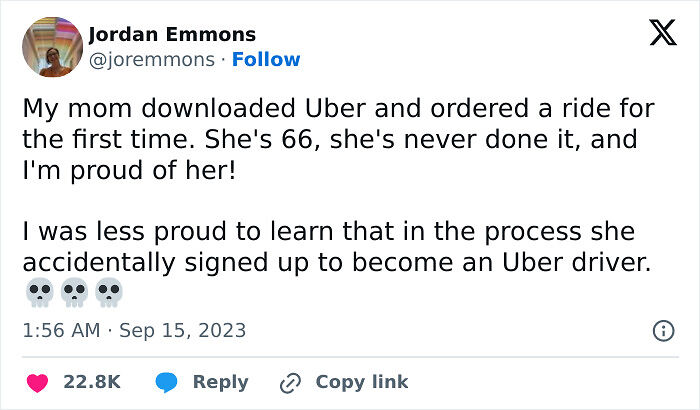
Task: Follow Jordan Emmons
Action: [266, 60]
